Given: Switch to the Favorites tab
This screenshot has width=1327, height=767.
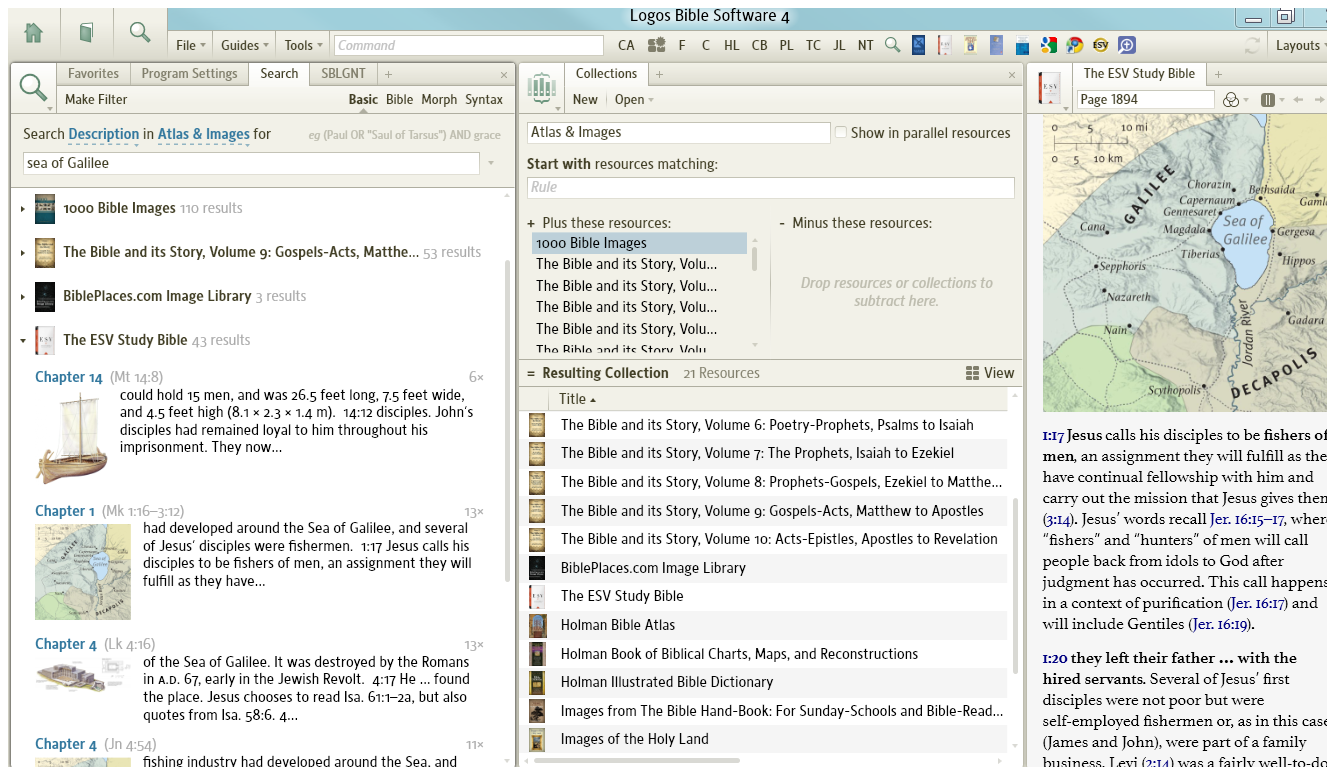Looking at the screenshot, I should click(x=93, y=74).
